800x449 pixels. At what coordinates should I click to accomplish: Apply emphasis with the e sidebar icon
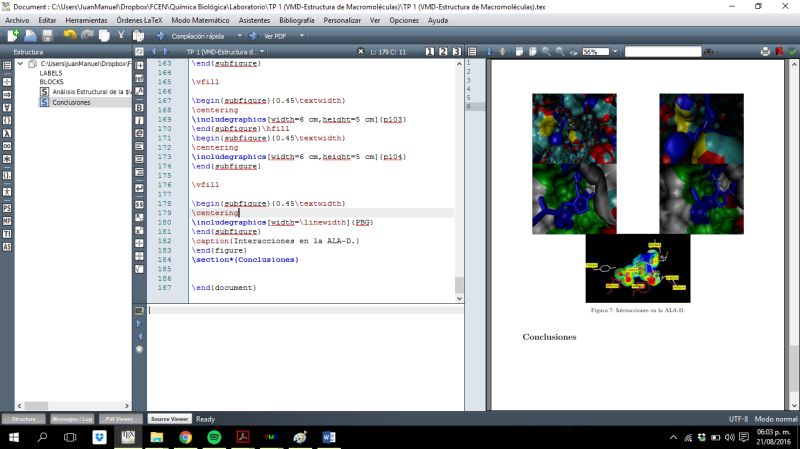click(139, 133)
